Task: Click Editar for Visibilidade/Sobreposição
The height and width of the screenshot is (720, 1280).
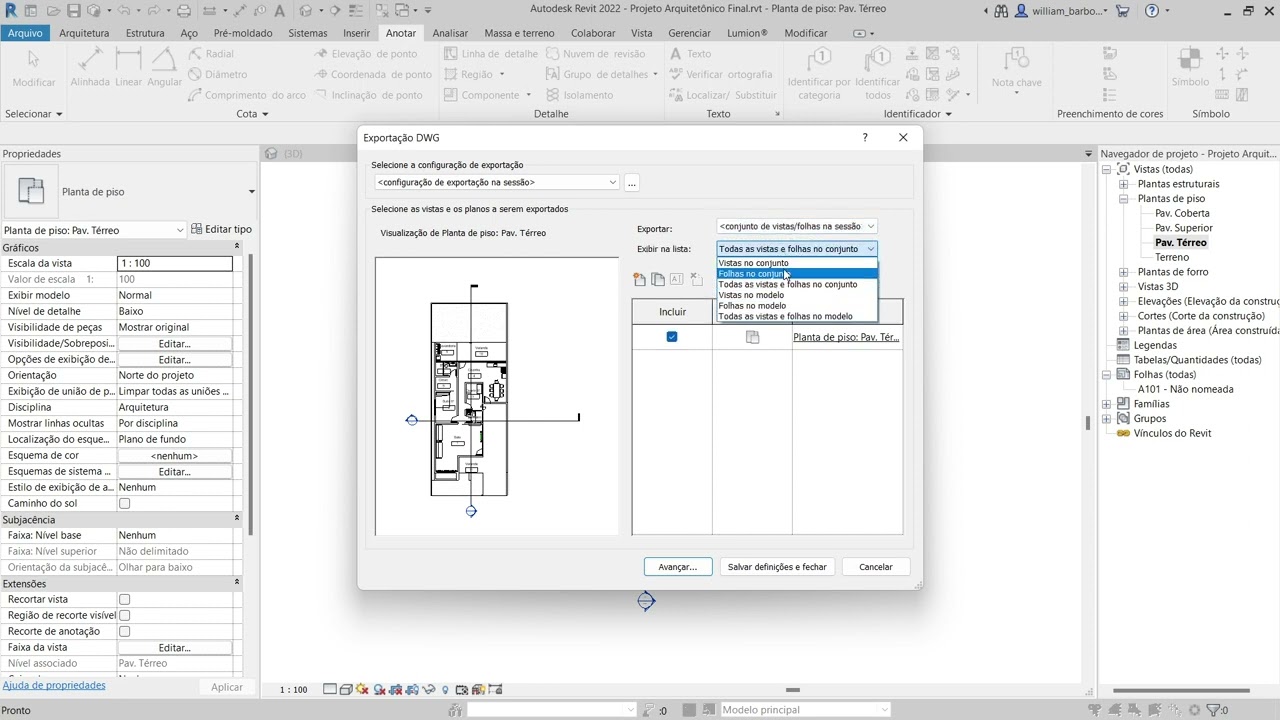Action: (174, 344)
